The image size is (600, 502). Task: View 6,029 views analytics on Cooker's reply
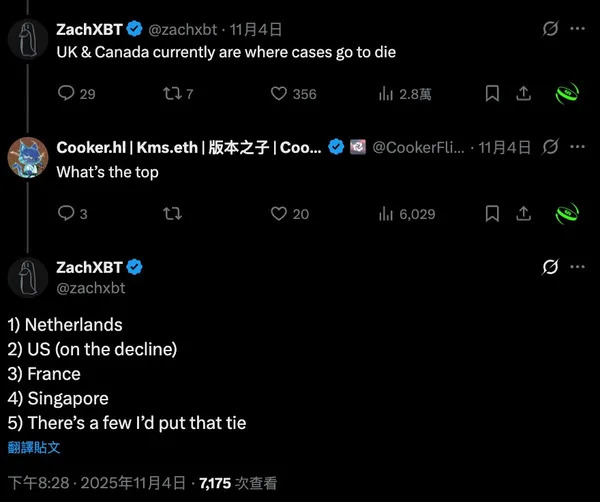[386, 213]
